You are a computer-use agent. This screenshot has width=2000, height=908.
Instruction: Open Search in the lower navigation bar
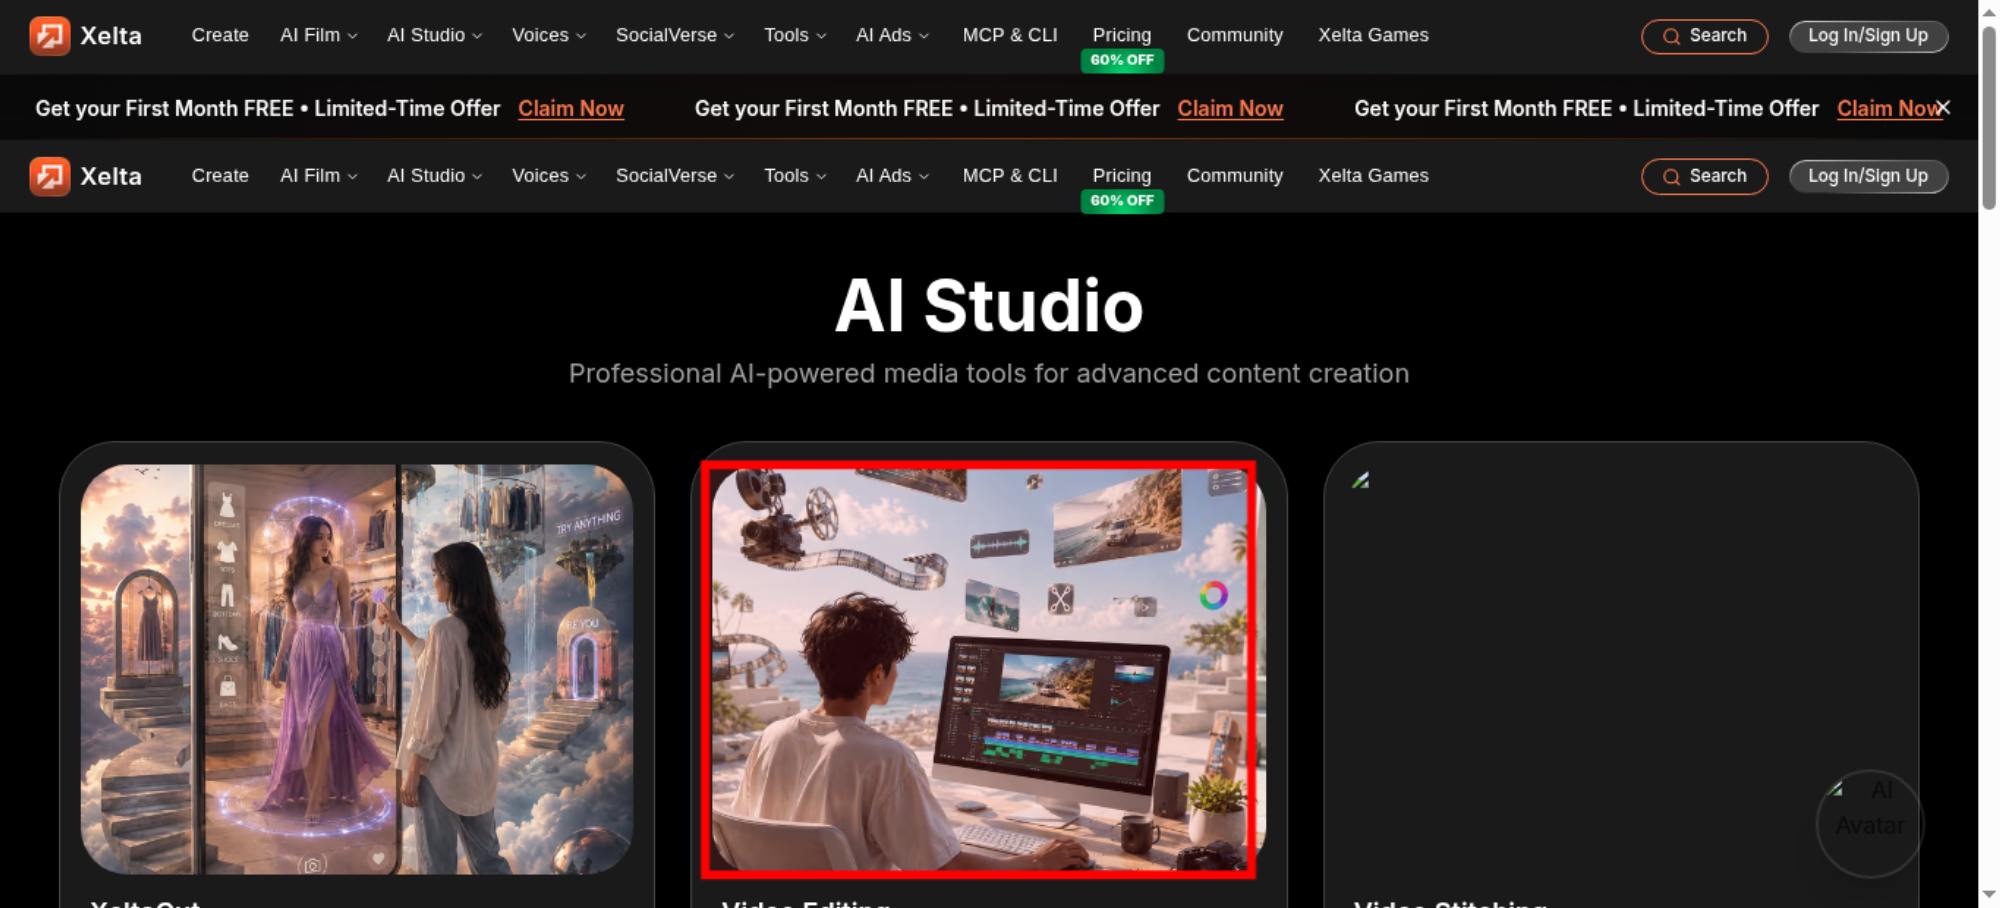[x=1704, y=176]
